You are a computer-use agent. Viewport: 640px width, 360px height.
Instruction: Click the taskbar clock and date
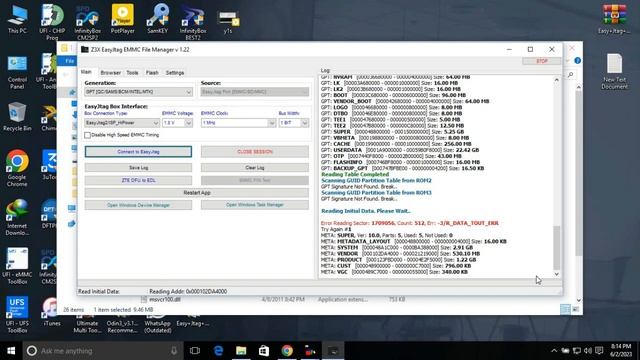(x=621, y=351)
